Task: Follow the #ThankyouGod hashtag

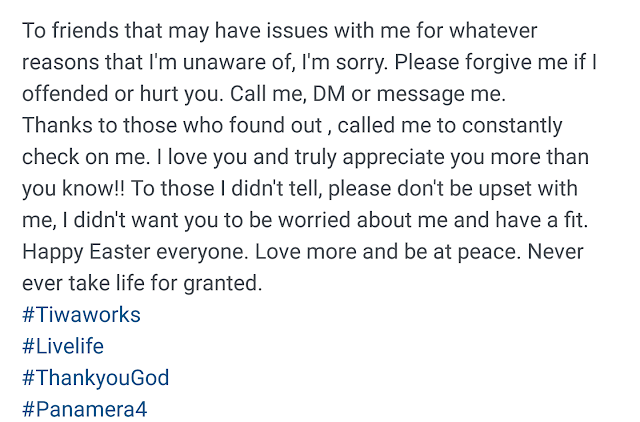Action: (96, 378)
